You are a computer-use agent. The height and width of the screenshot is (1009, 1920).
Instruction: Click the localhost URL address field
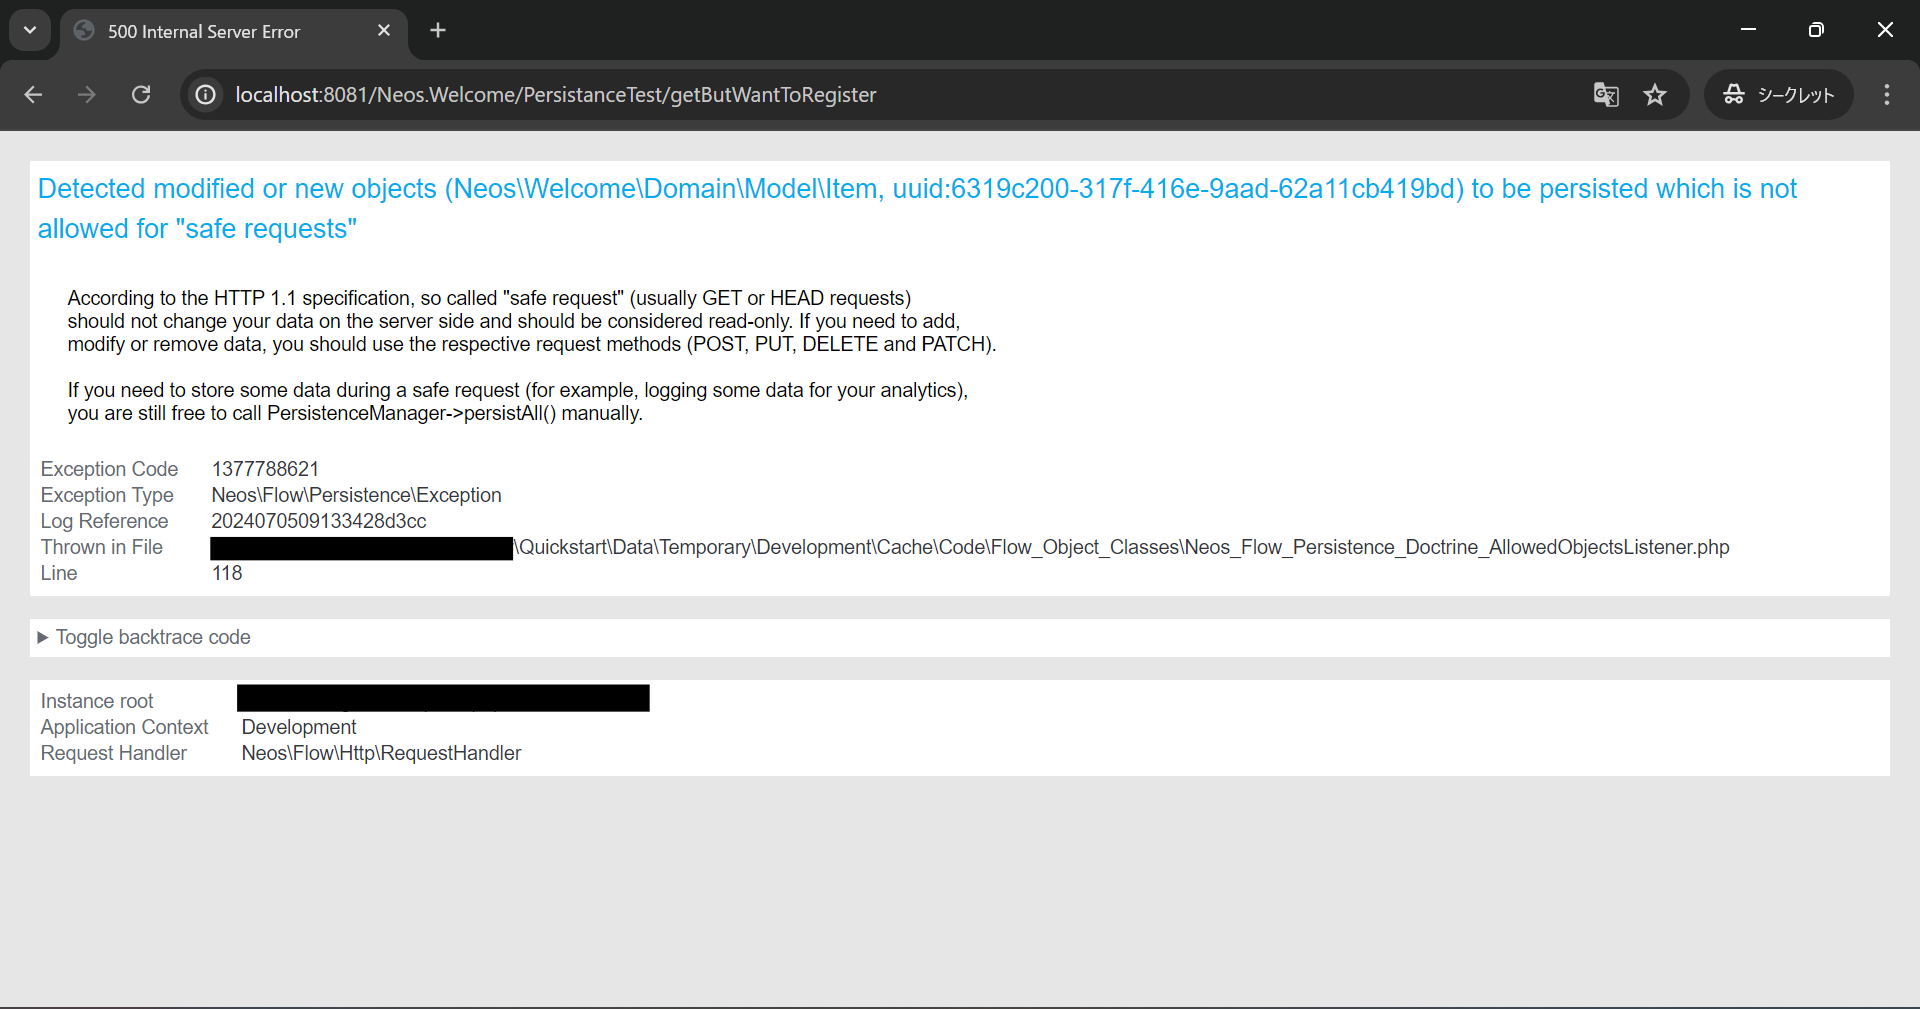pos(556,95)
